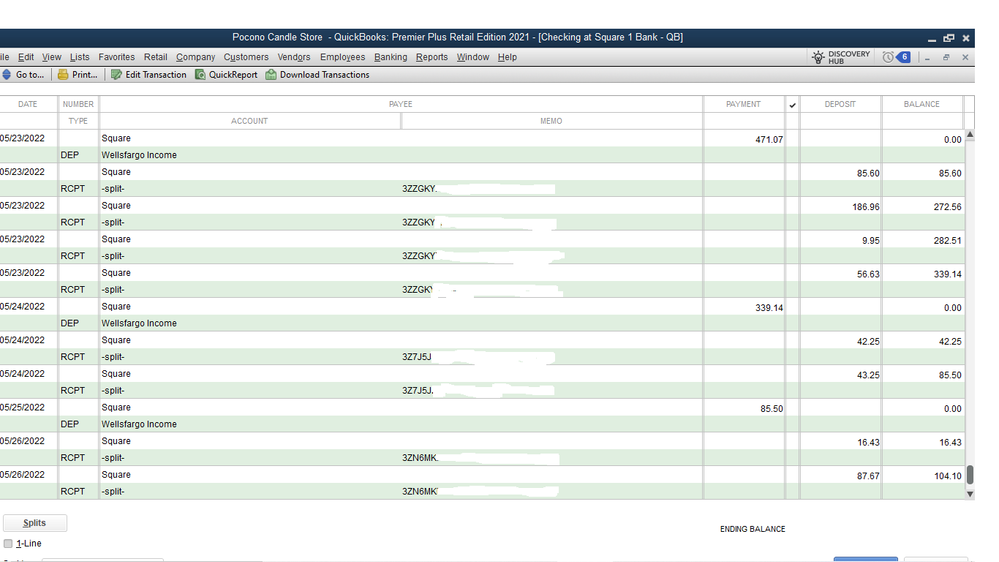Viewport: 999px width, 562px height.
Task: Click the Splits button
Action: (x=34, y=523)
